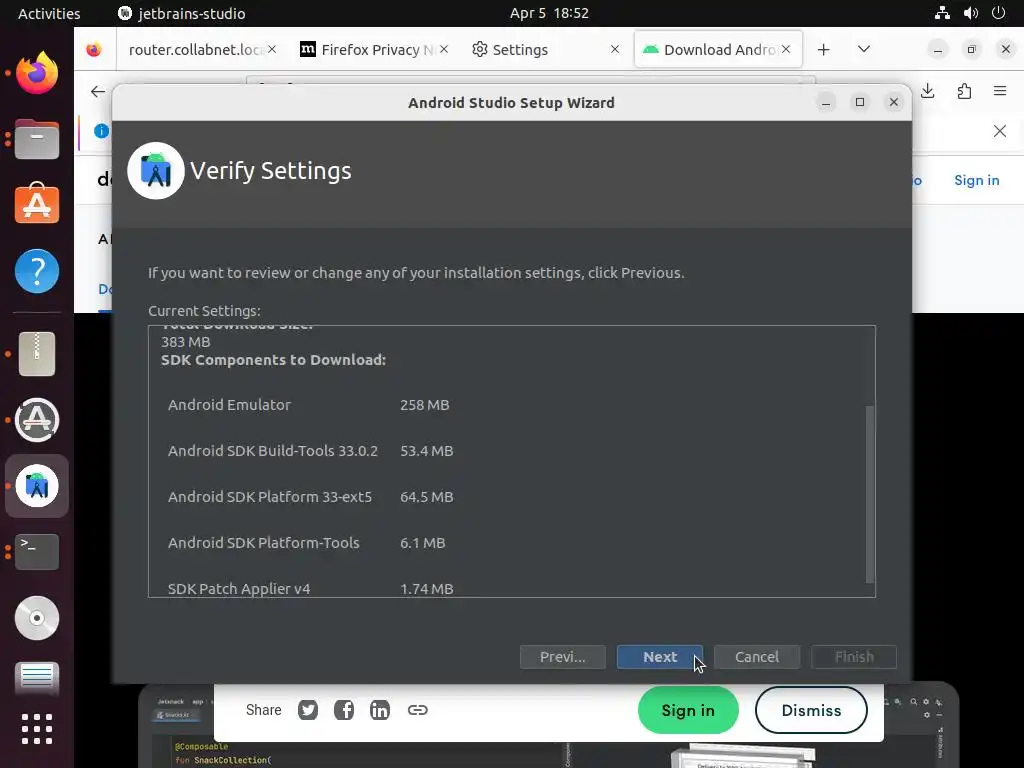Open the Activities overview
The height and width of the screenshot is (768, 1024).
tap(49, 13)
